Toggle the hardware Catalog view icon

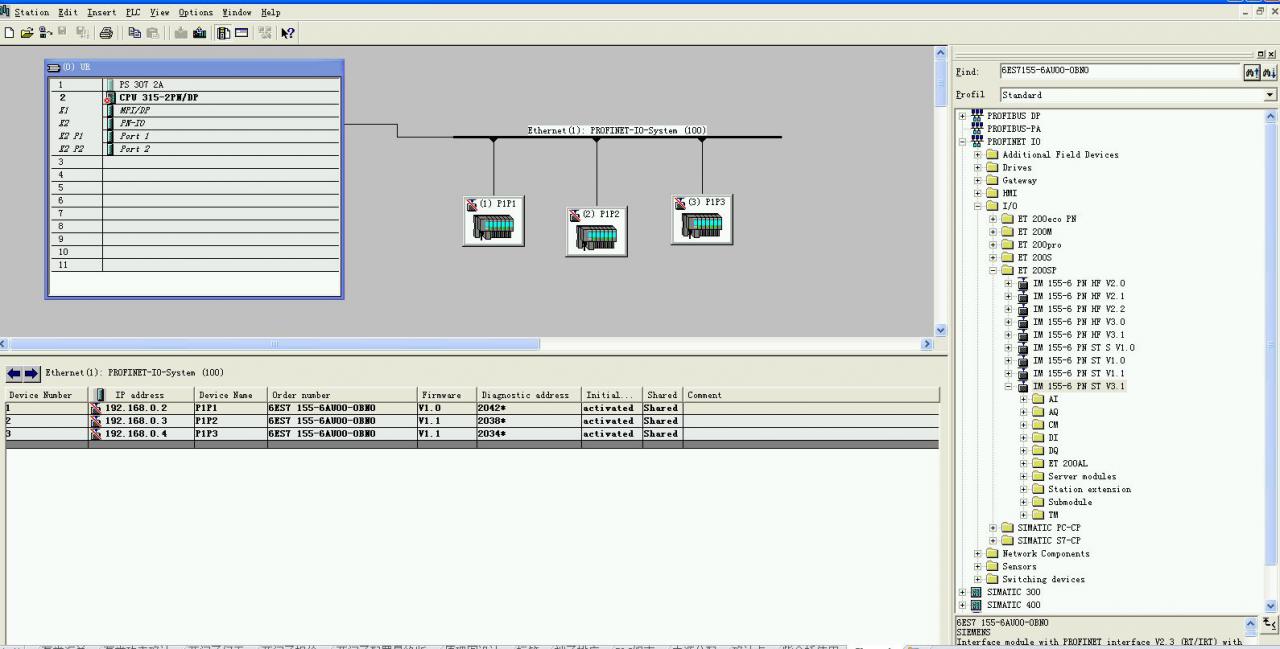click(x=224, y=32)
